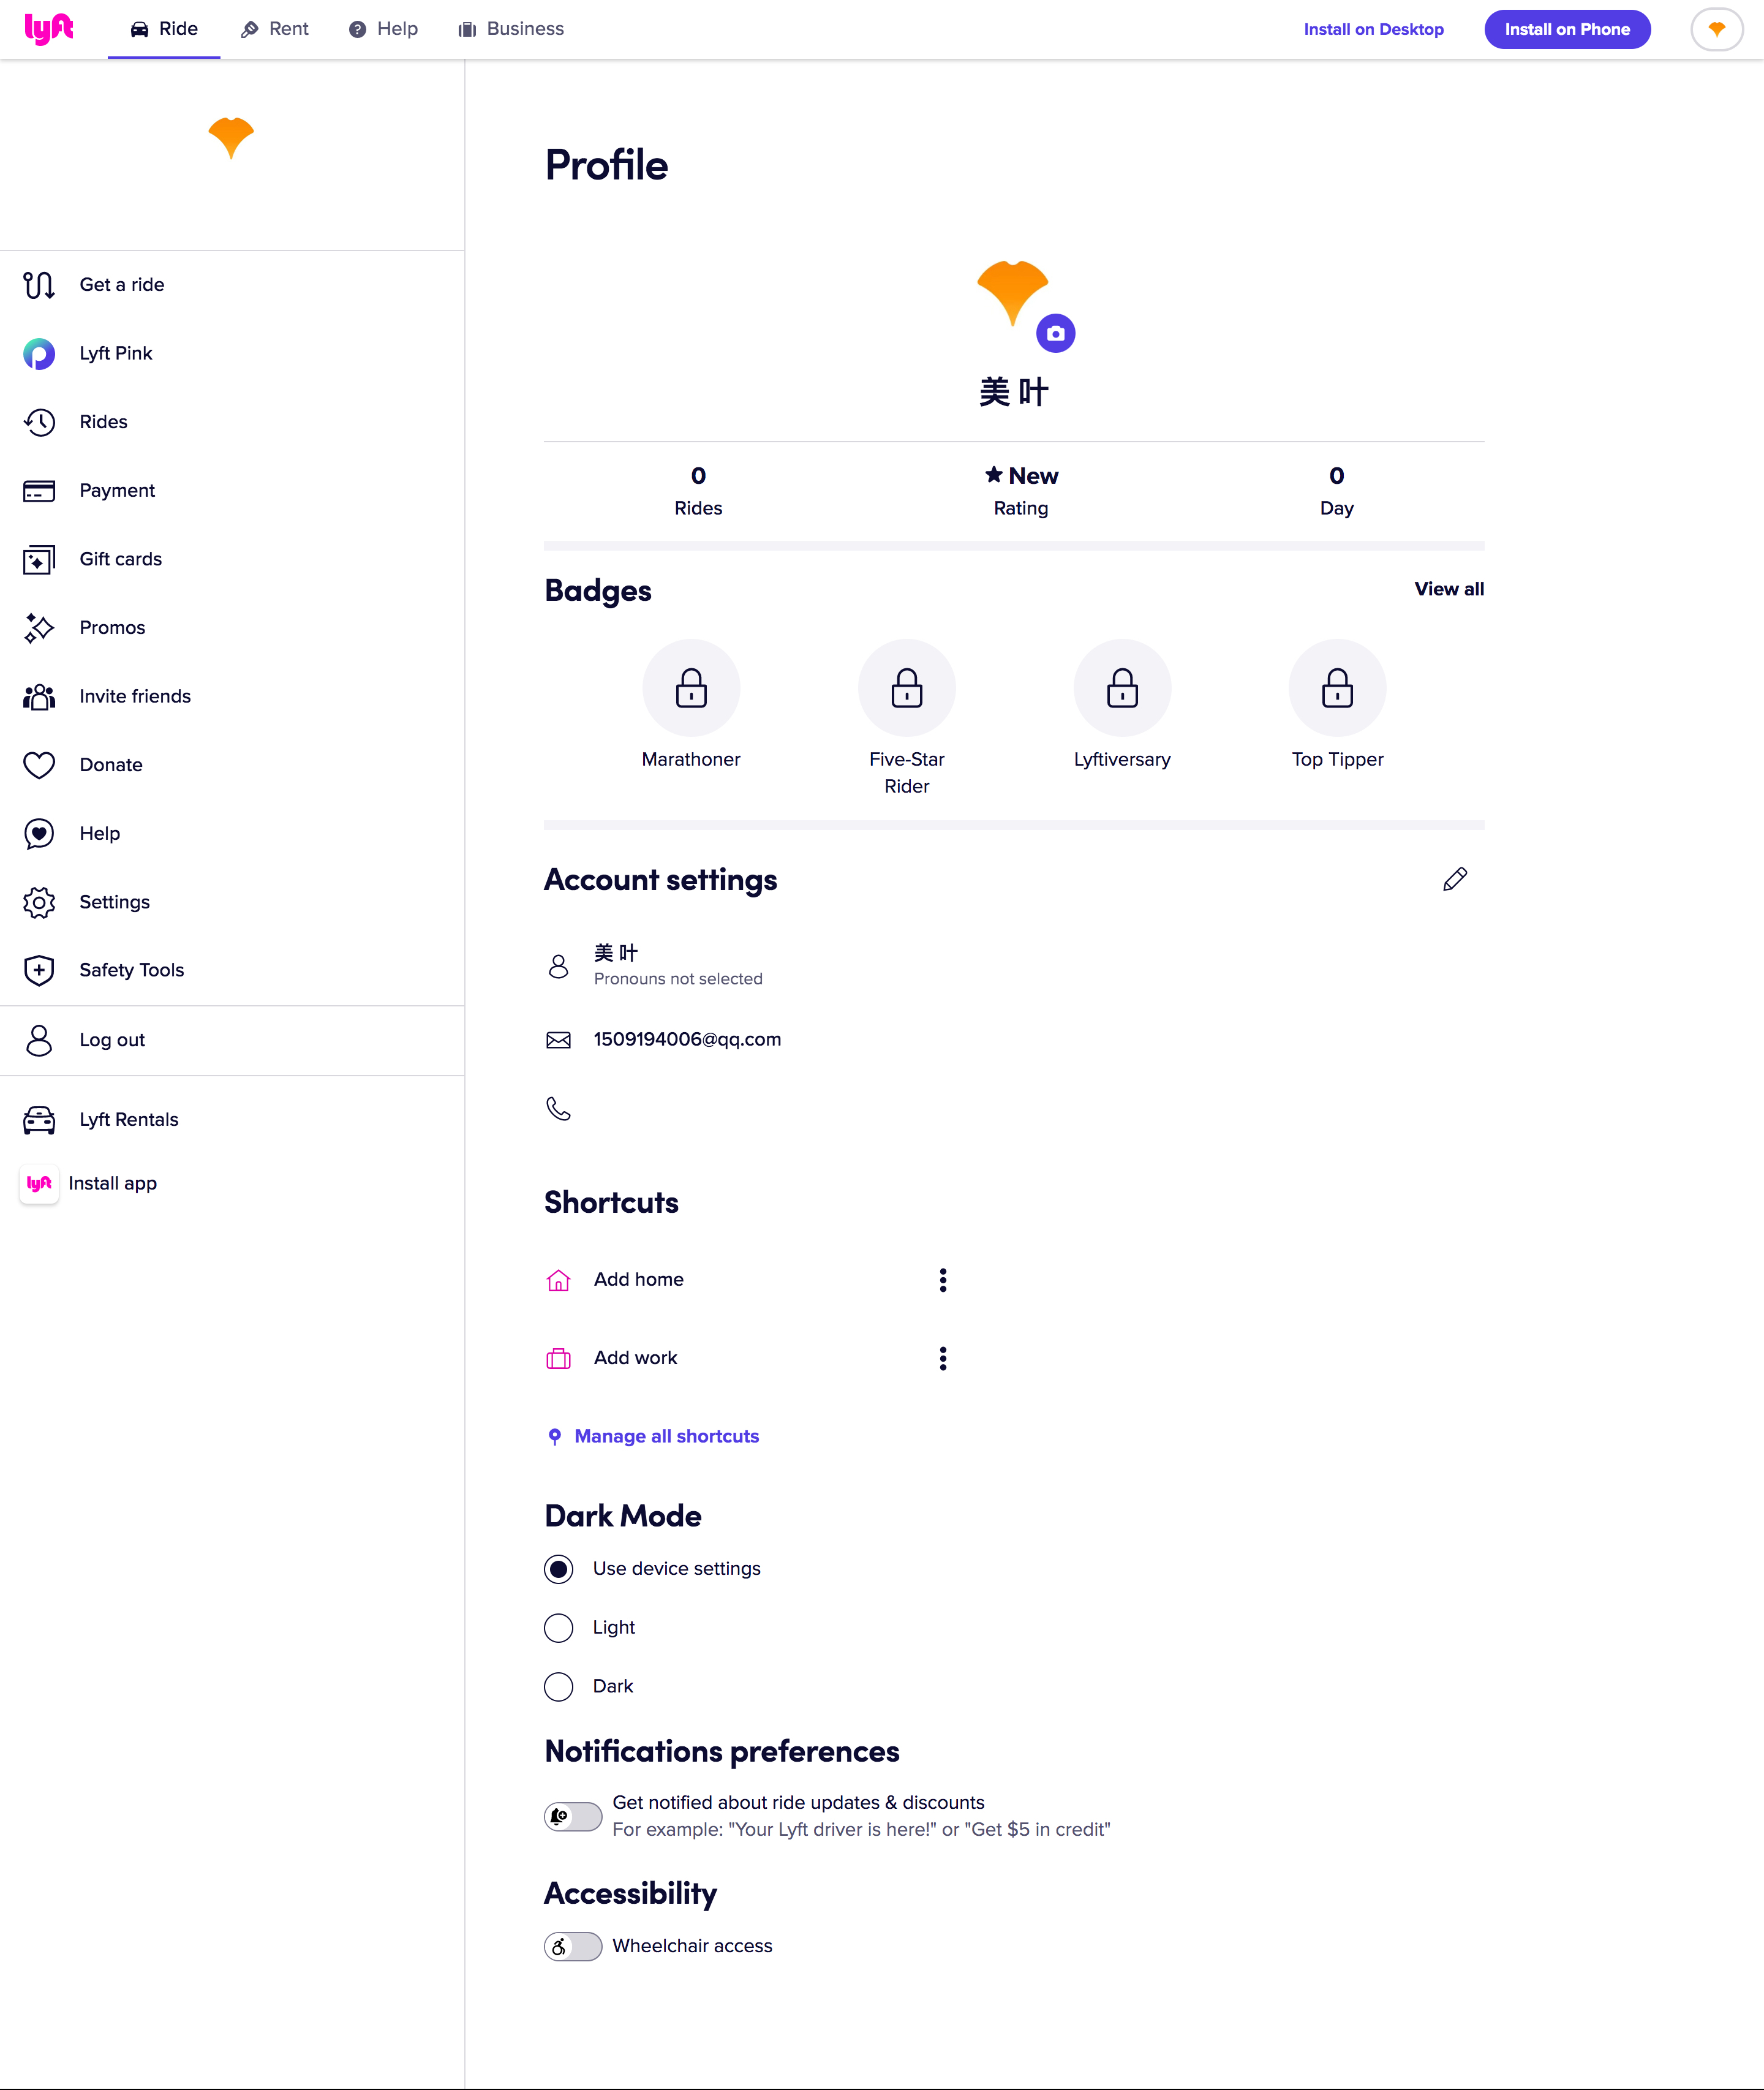Select the Dark mode radio button
The image size is (1764, 2090).
[x=558, y=1688]
